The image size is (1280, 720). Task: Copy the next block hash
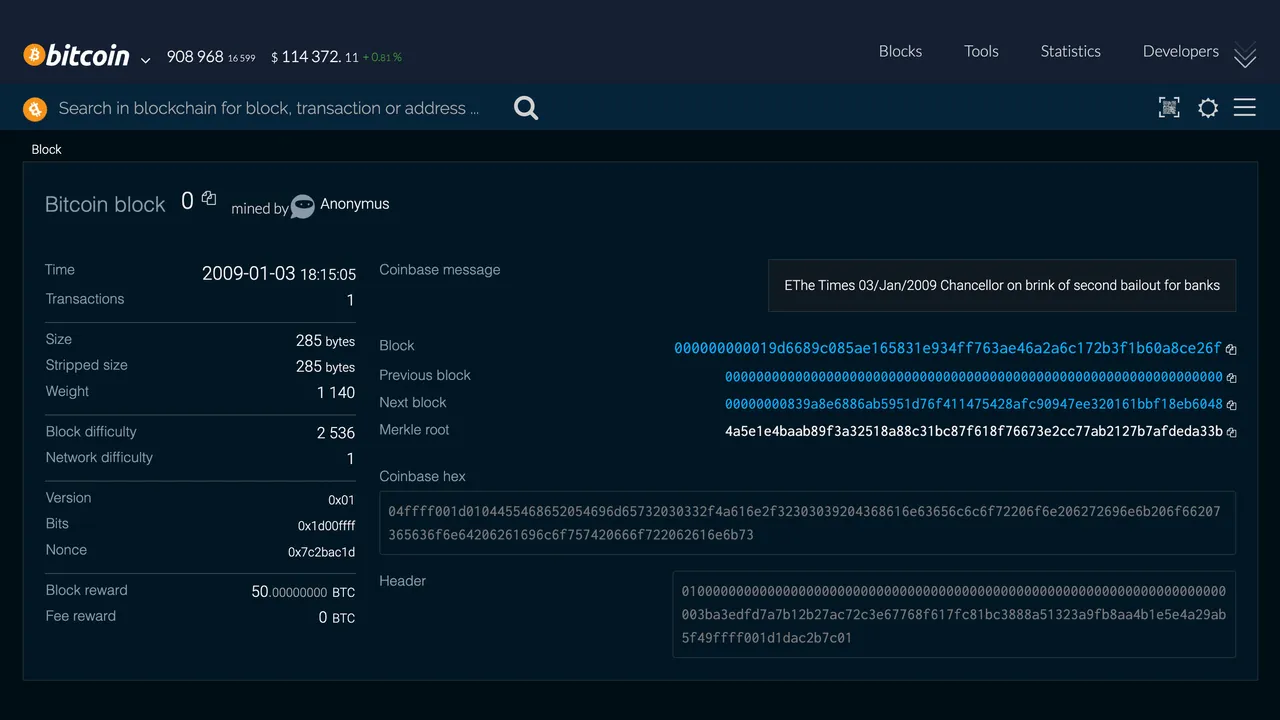pos(1231,405)
